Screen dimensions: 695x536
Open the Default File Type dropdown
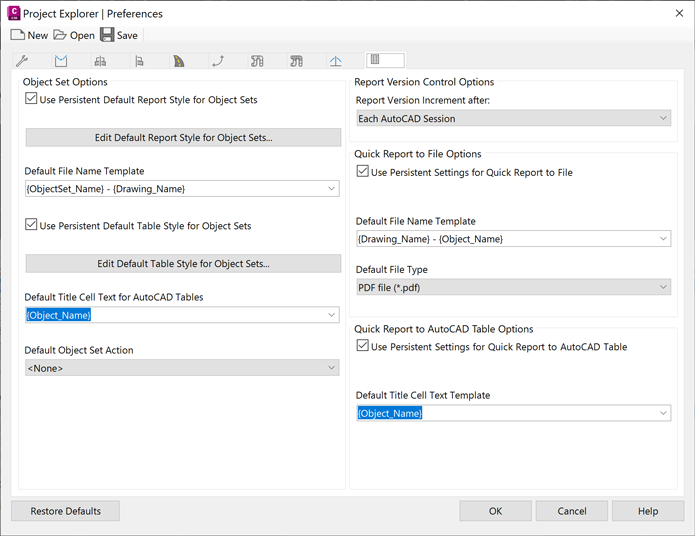pos(513,287)
